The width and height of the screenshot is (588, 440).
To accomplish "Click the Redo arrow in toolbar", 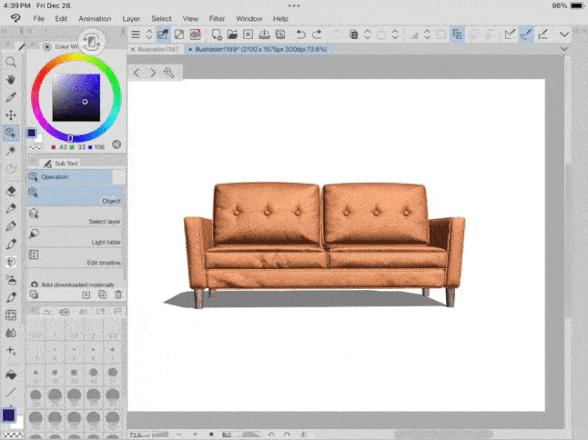I will 317,35.
